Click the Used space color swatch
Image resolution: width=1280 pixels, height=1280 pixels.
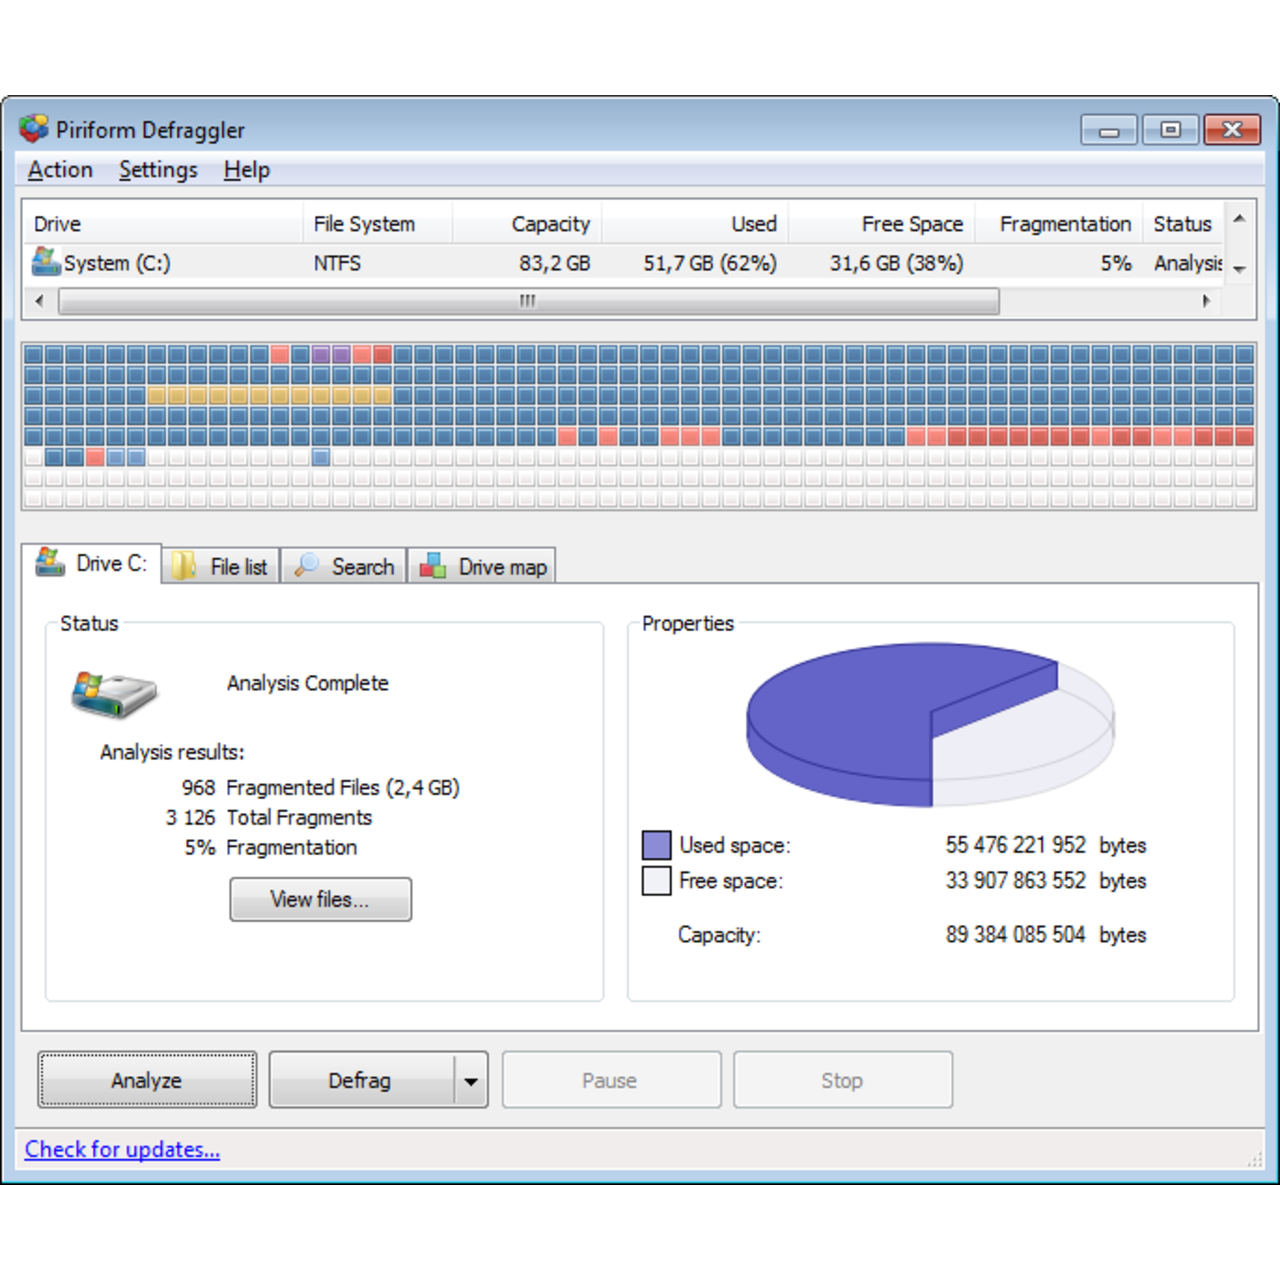656,846
